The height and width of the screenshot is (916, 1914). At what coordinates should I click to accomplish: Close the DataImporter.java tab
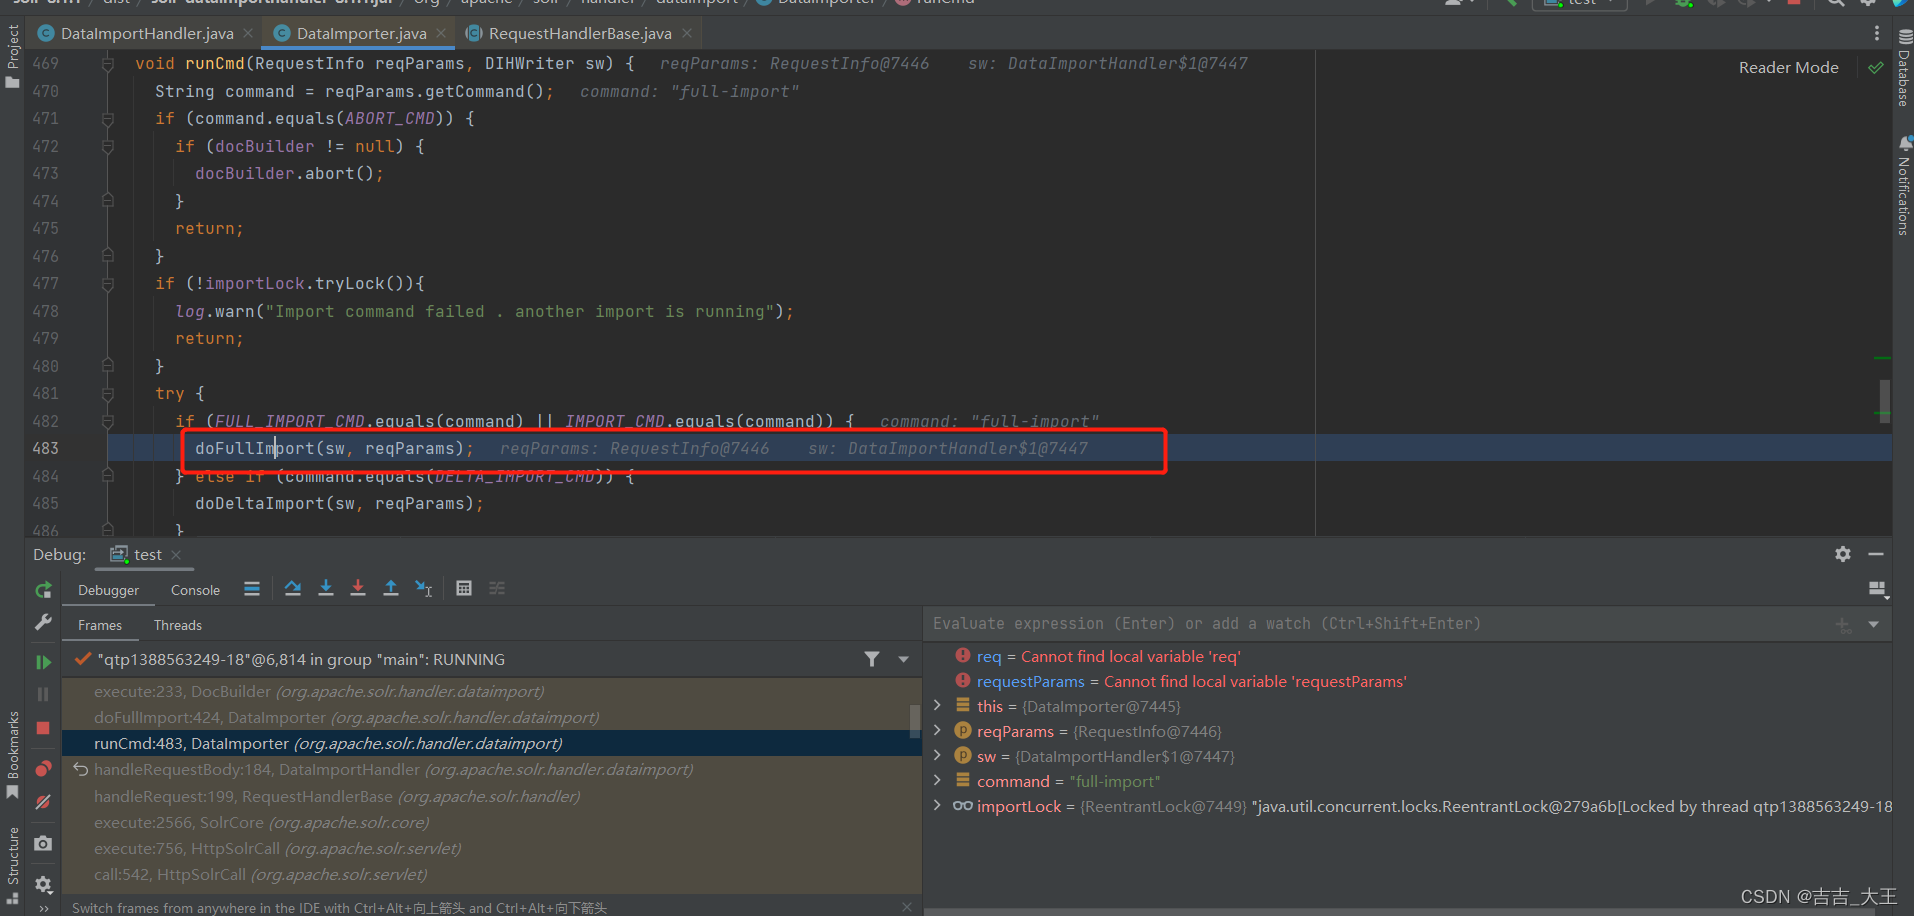441,33
